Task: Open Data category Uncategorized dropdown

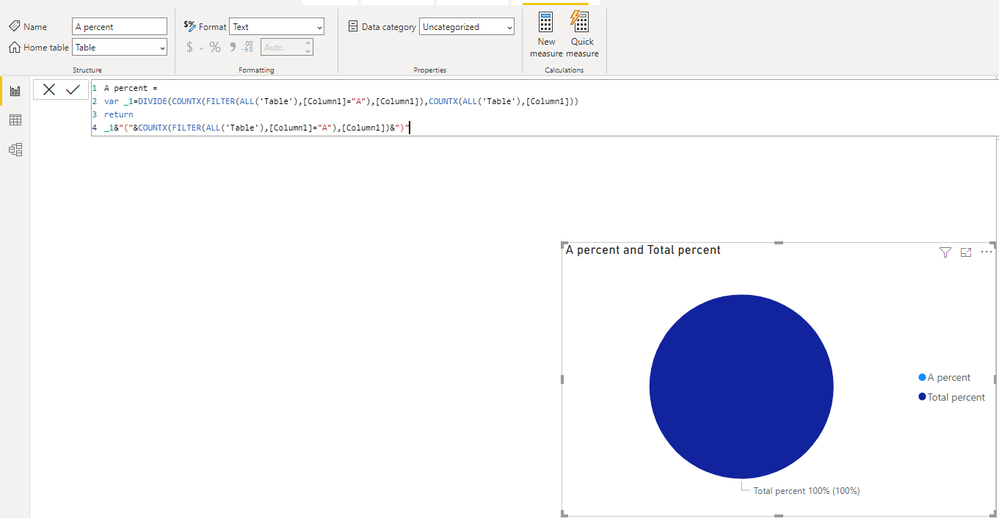Action: (466, 26)
